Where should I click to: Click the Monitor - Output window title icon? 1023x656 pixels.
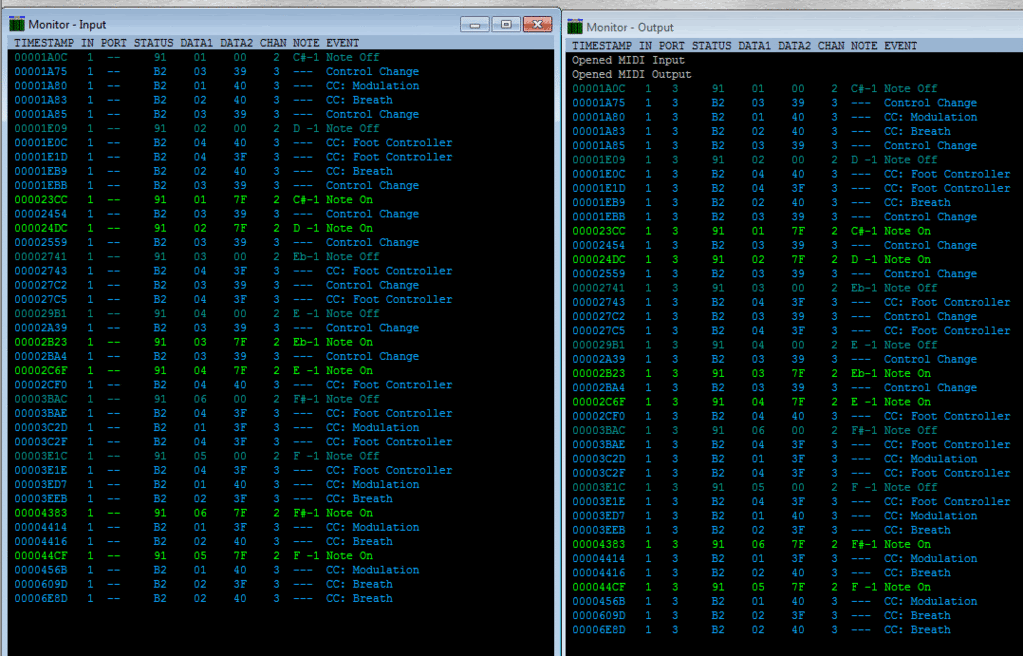pyautogui.click(x=575, y=27)
